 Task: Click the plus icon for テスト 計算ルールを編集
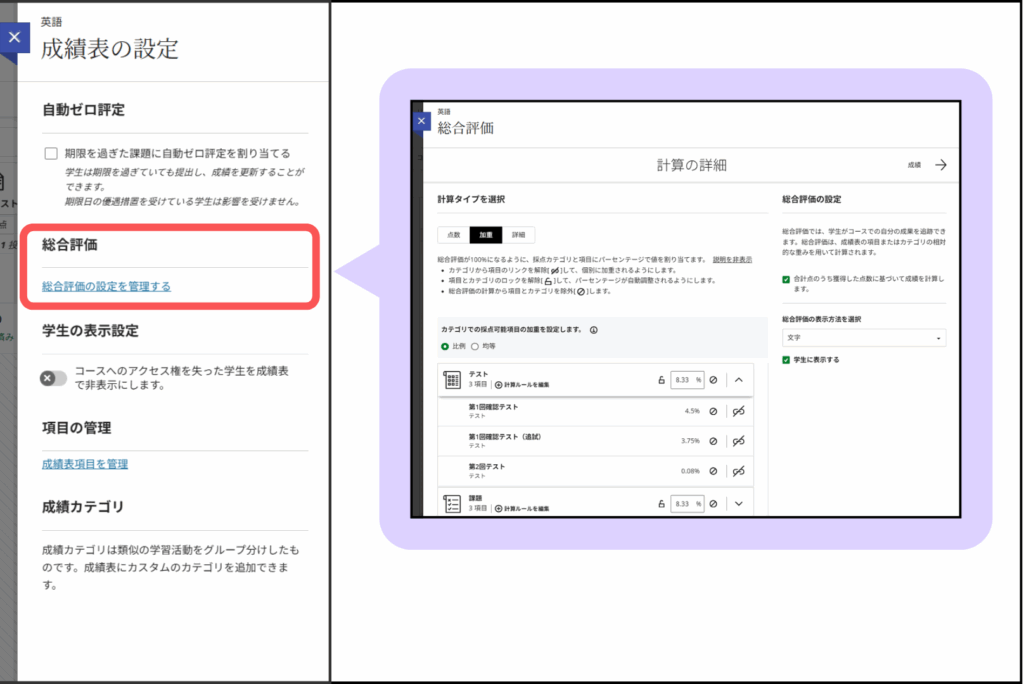[499, 385]
